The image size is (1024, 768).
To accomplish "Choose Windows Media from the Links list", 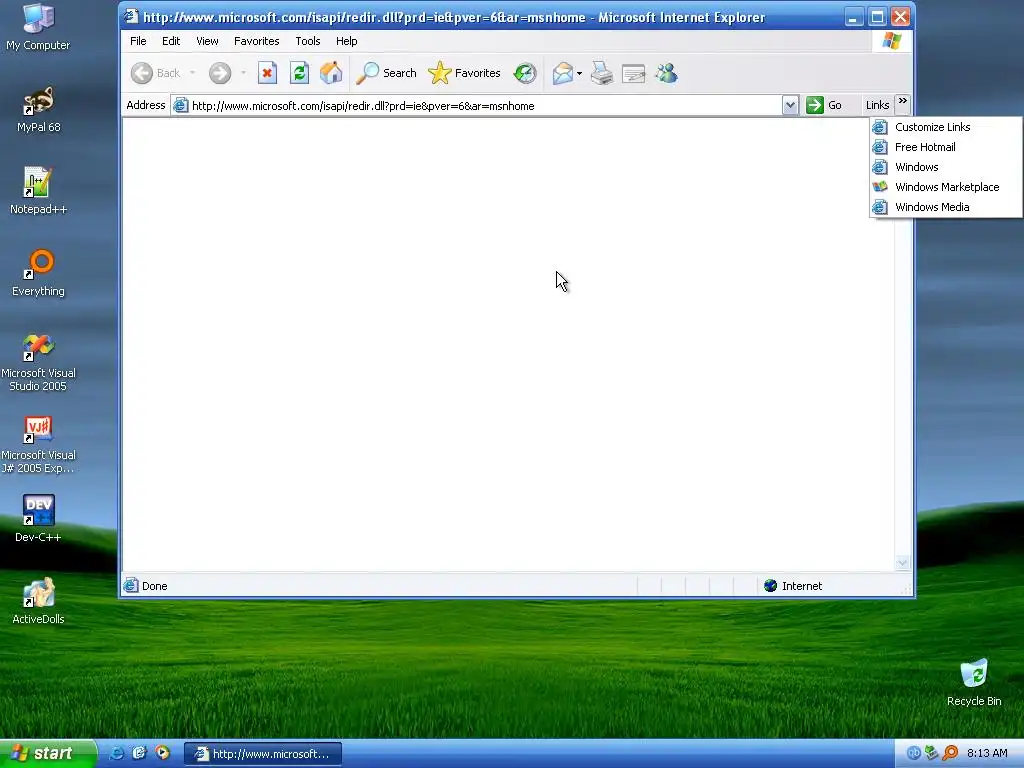I will click(946, 207).
